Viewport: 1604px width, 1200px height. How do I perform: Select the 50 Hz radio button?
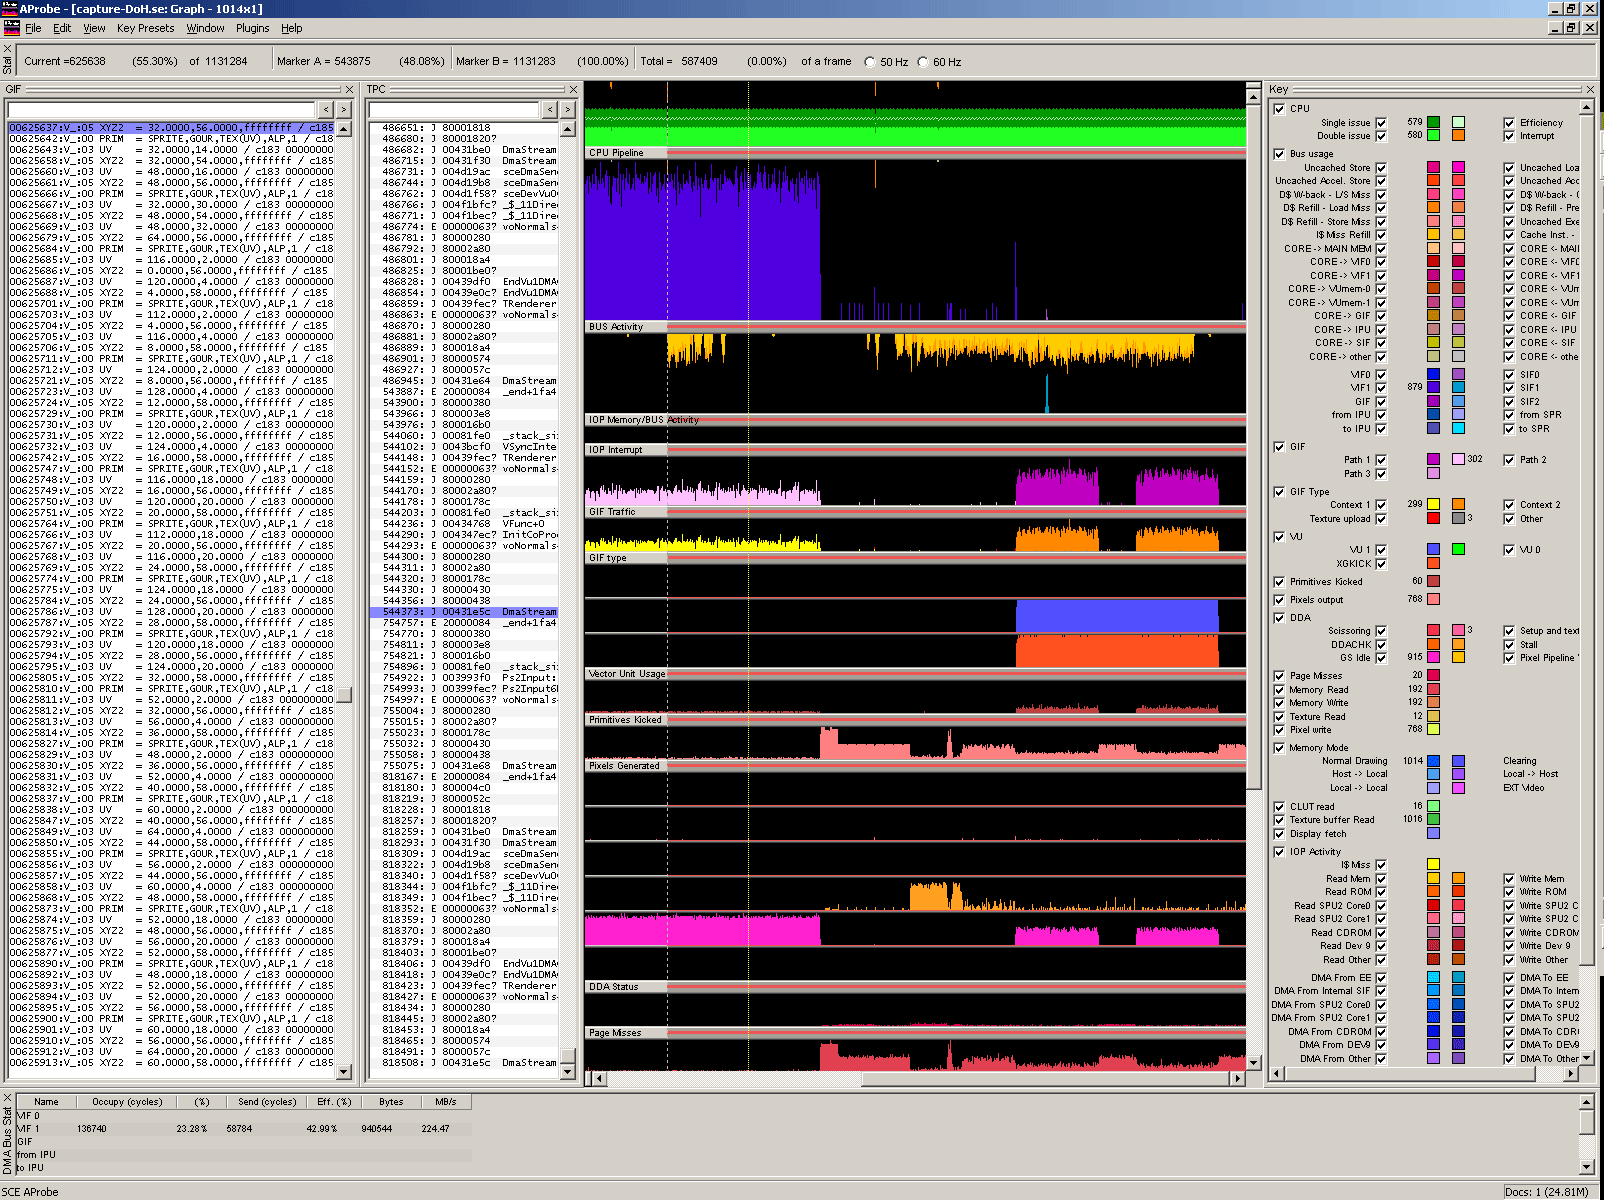(870, 62)
